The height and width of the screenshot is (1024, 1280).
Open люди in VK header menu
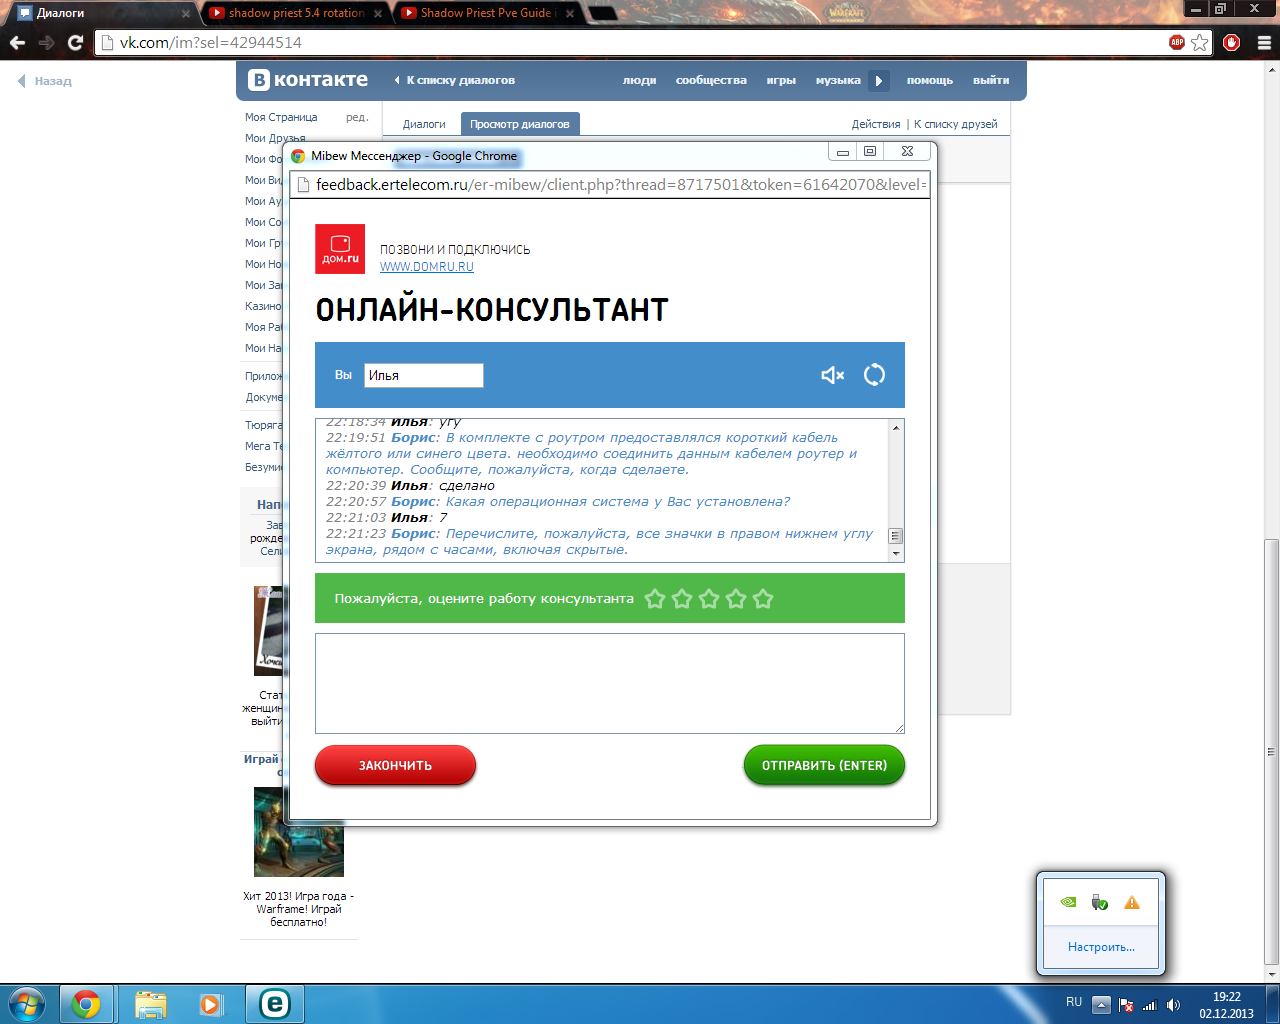[x=640, y=80]
